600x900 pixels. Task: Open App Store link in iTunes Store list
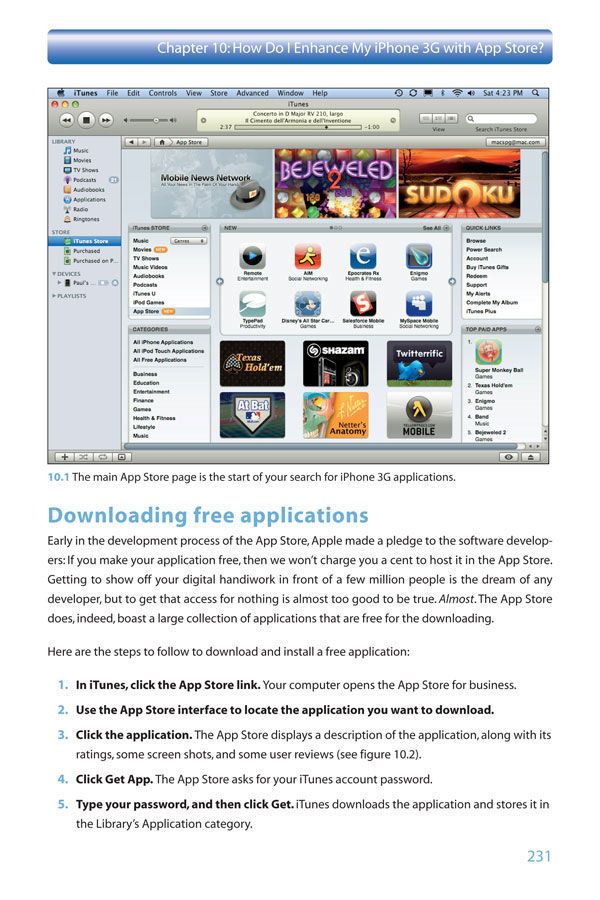click(x=146, y=312)
